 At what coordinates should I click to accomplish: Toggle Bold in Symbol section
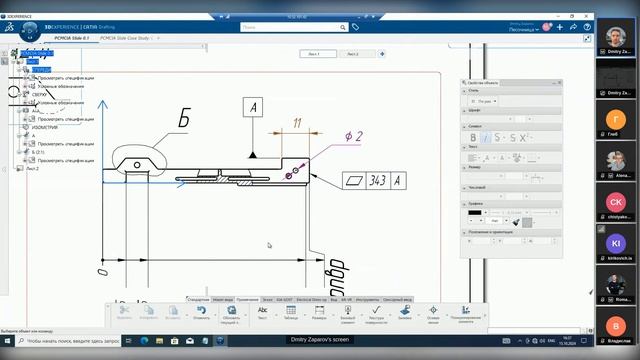click(x=473, y=138)
